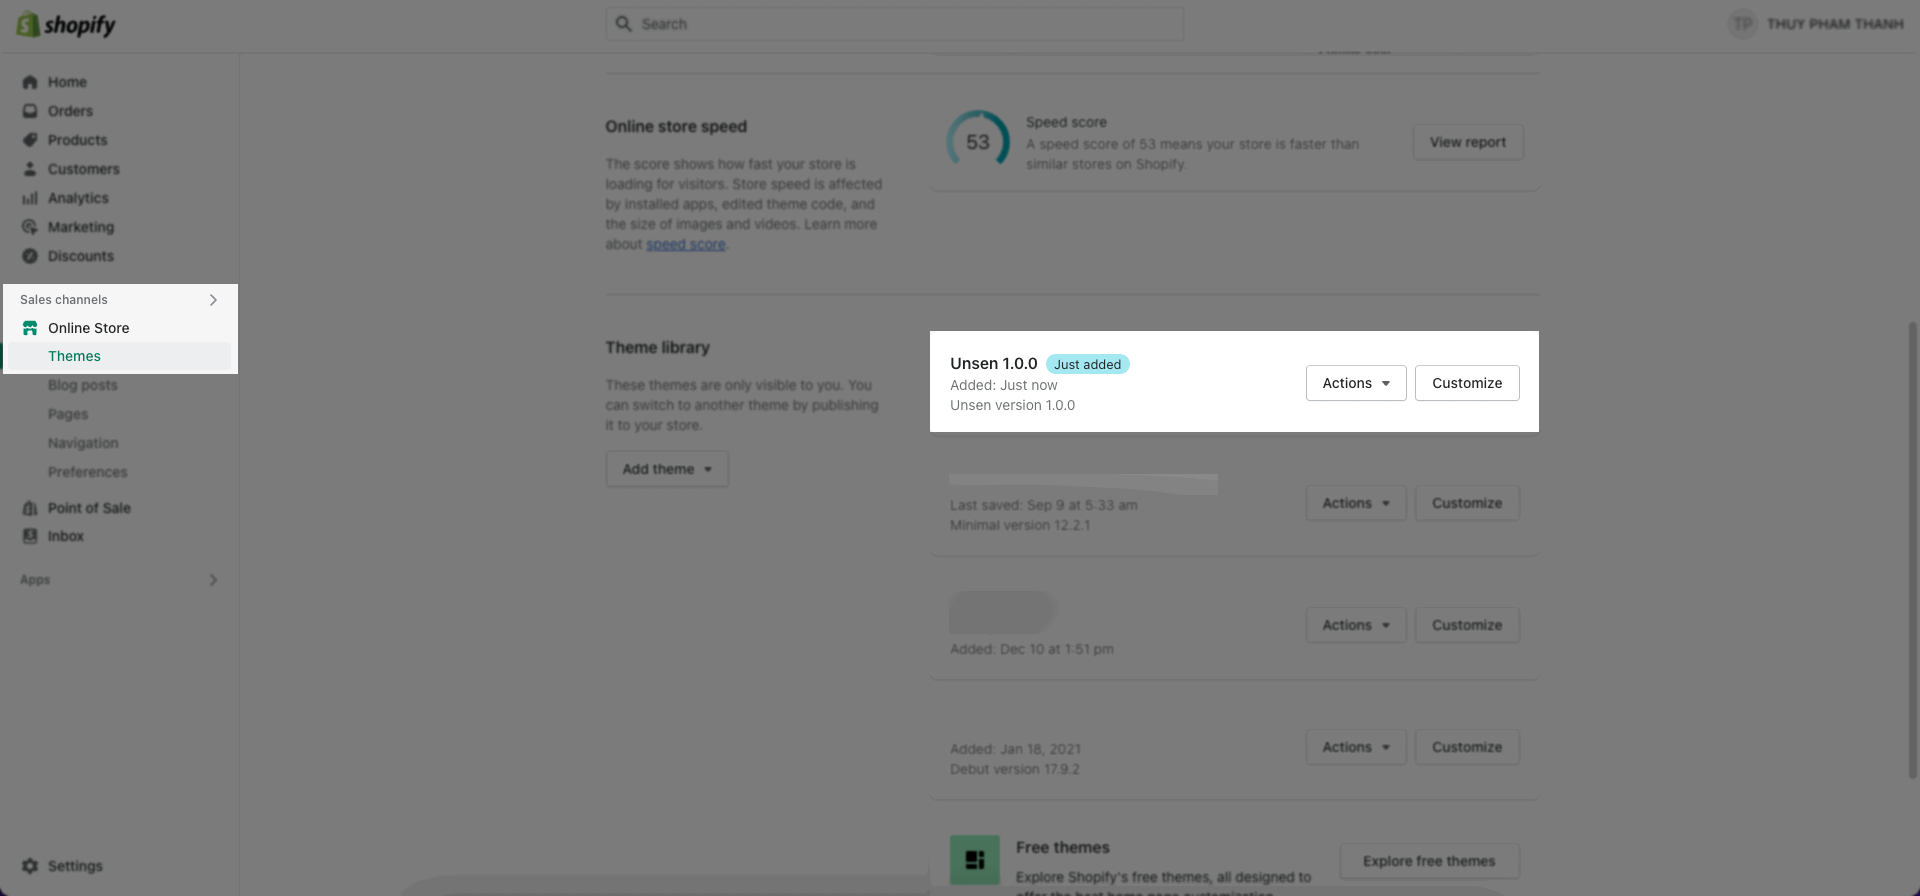Click the Free themes heading

[x=1063, y=847]
